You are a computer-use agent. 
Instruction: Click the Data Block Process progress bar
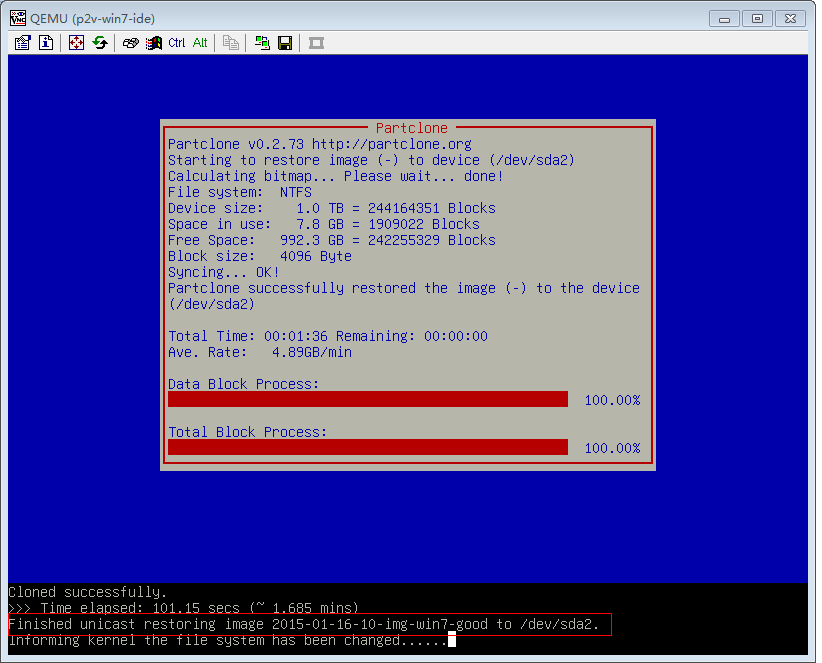click(368, 399)
